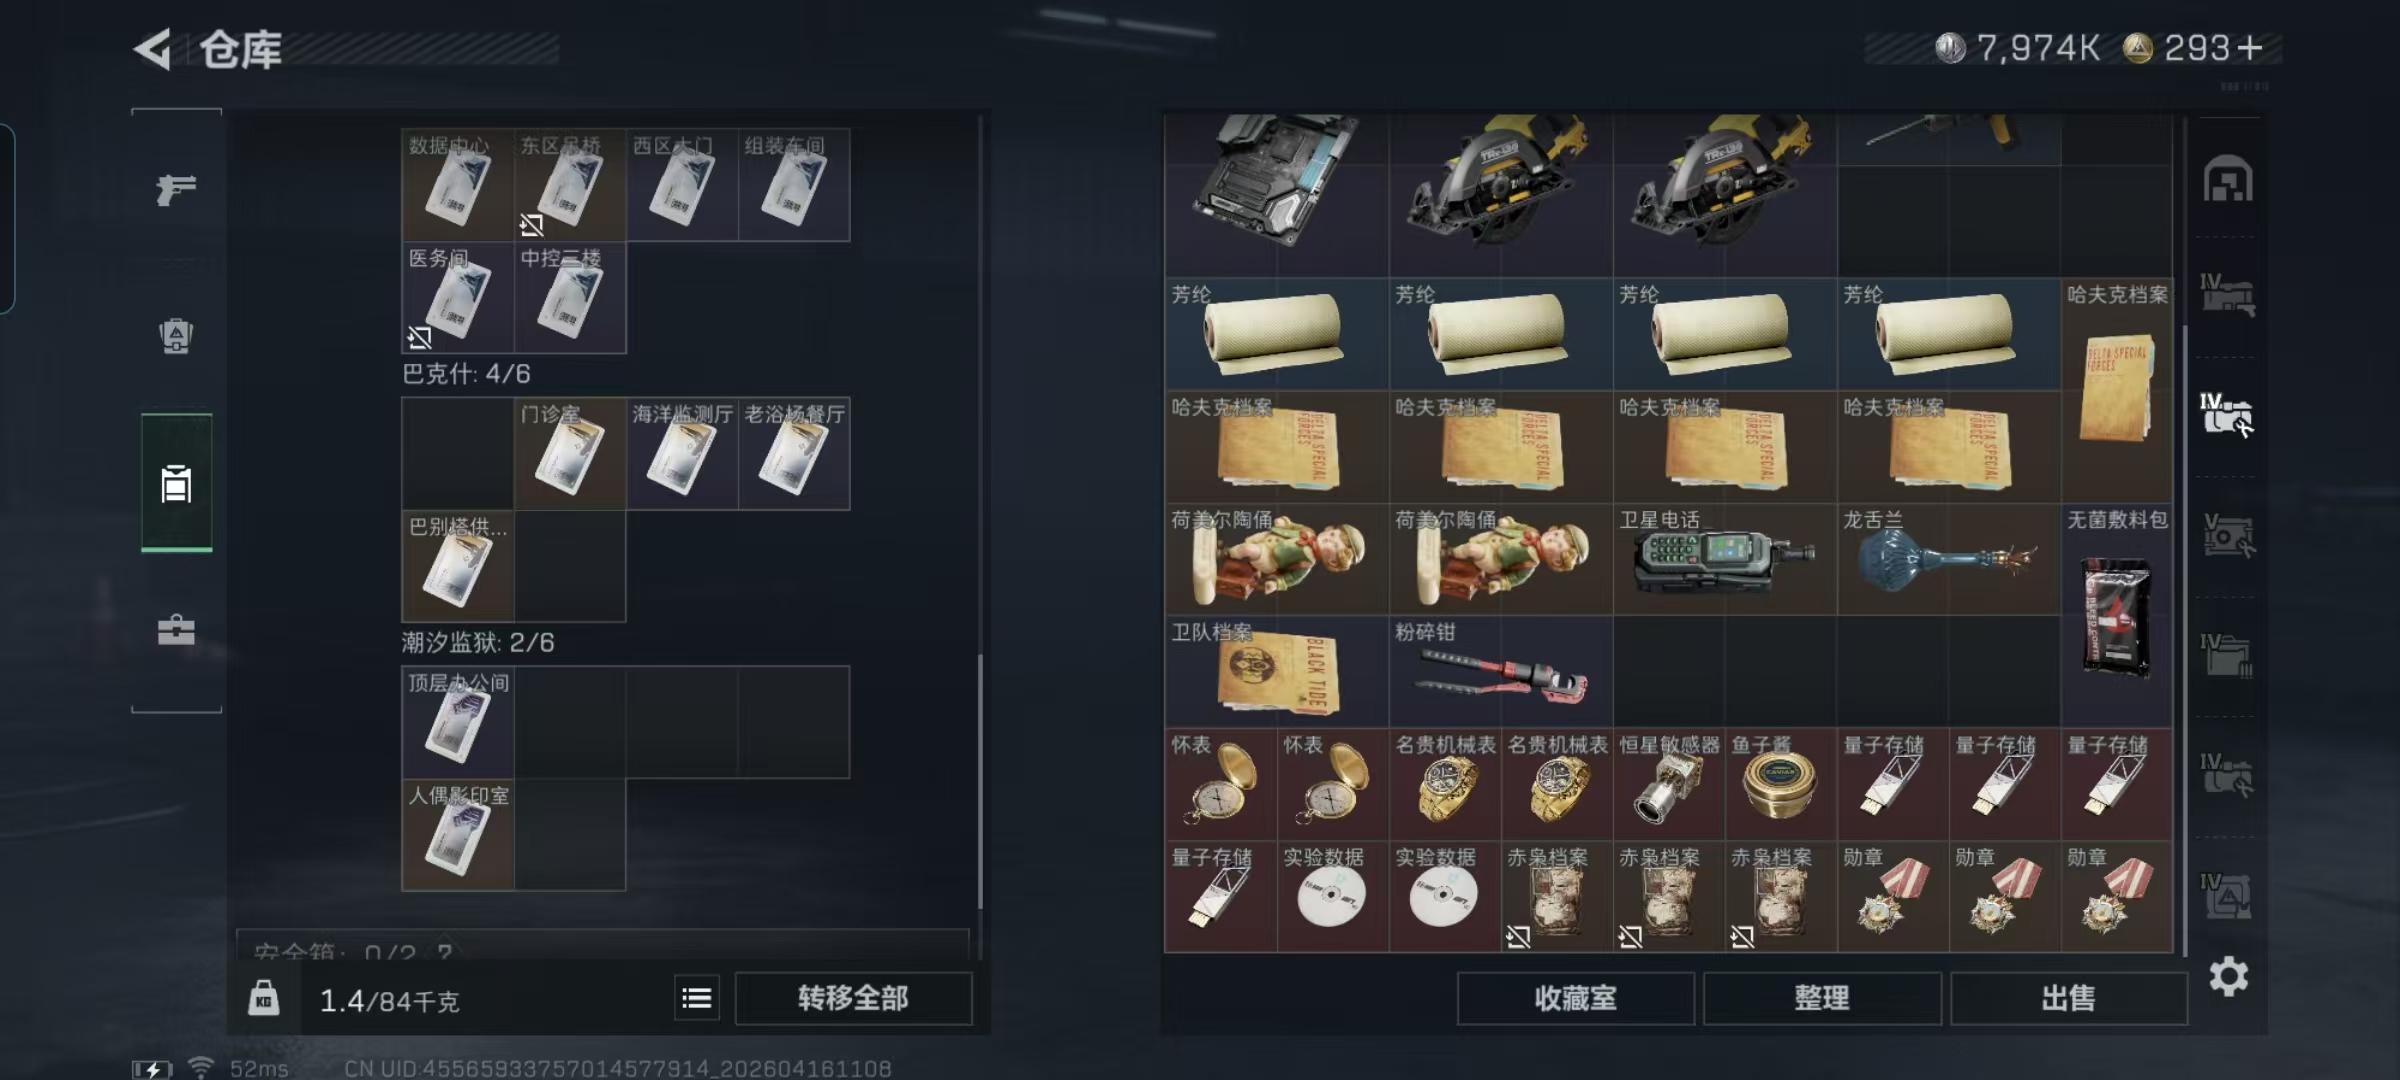Sort inventory with 整理 button

coord(1822,998)
